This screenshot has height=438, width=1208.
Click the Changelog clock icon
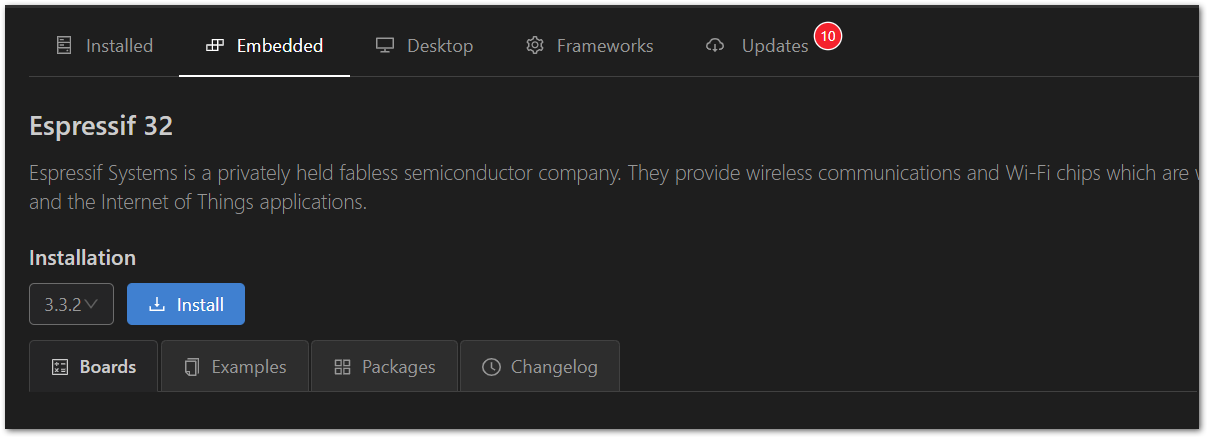[x=491, y=367]
